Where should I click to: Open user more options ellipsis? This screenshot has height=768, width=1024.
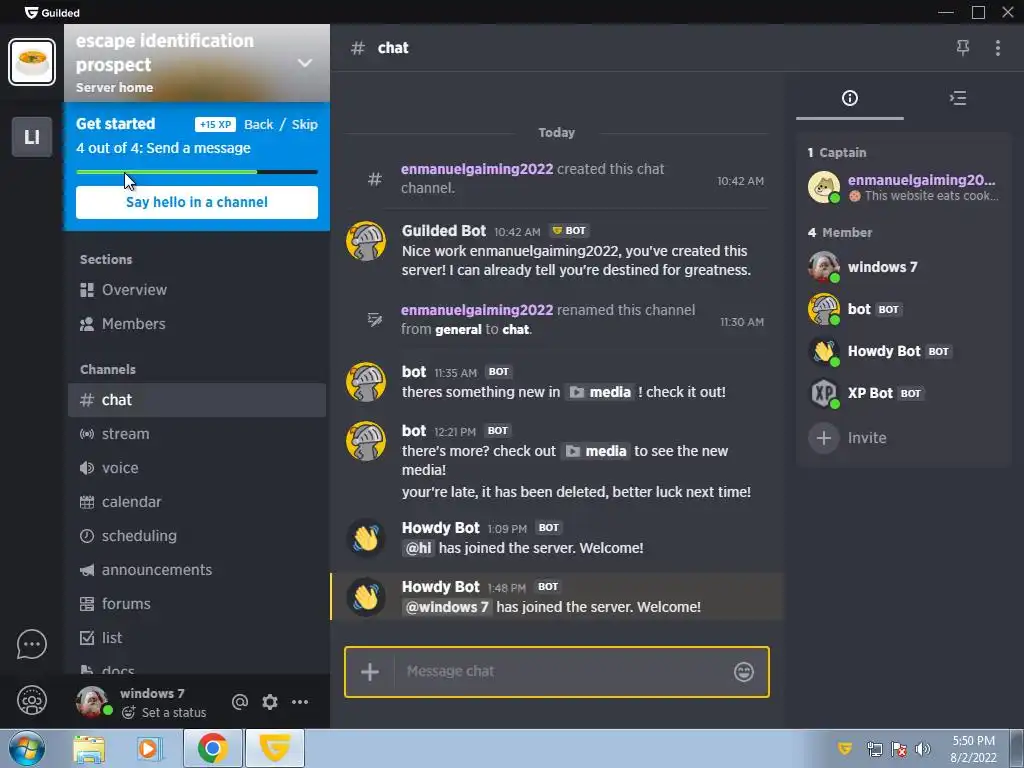pyautogui.click(x=300, y=702)
